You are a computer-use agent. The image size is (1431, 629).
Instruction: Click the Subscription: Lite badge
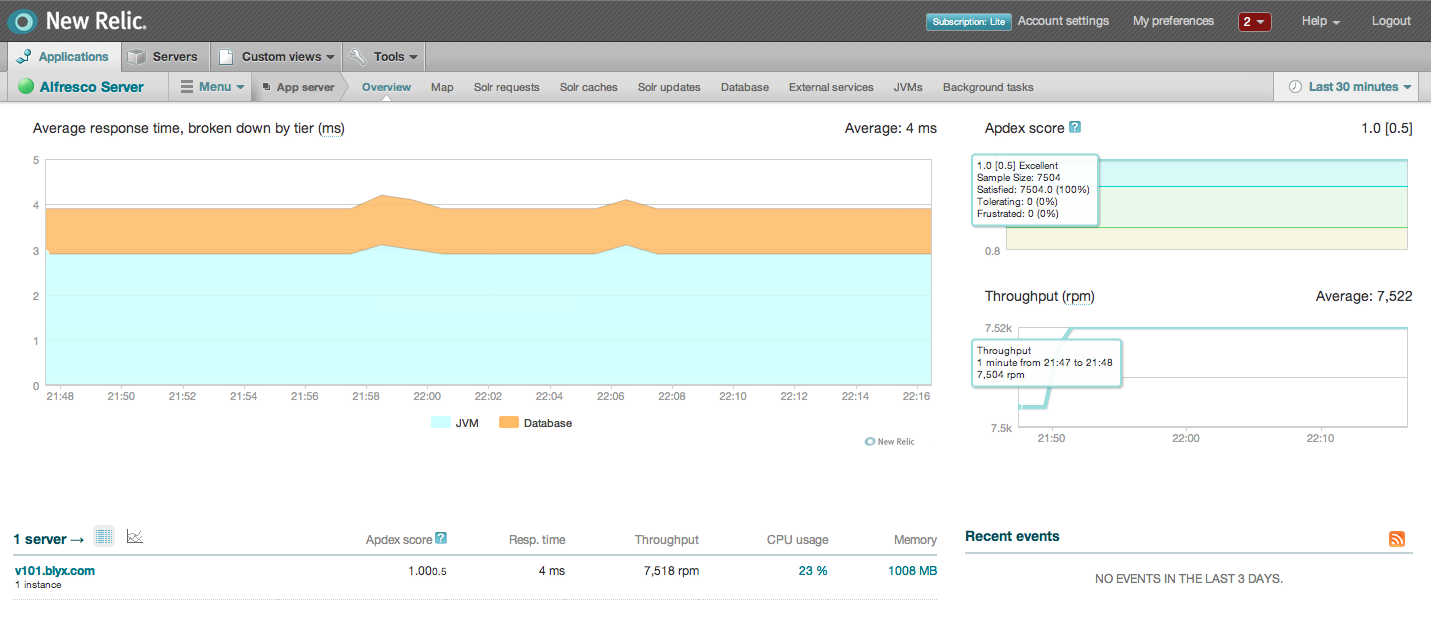[x=969, y=22]
